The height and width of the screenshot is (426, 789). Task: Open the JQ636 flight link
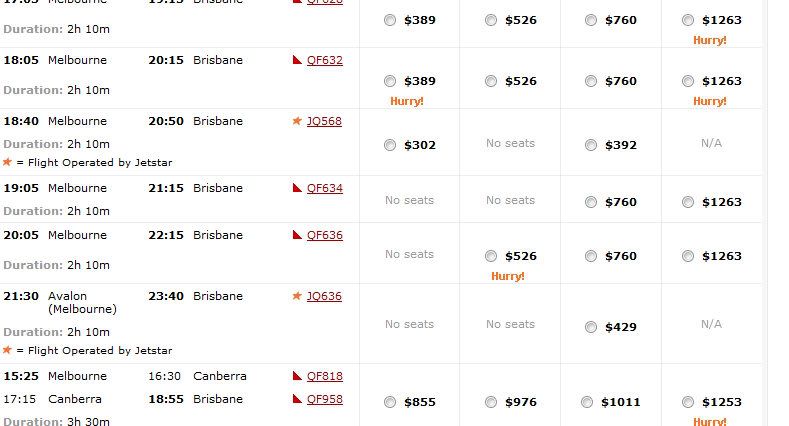pyautogui.click(x=324, y=296)
